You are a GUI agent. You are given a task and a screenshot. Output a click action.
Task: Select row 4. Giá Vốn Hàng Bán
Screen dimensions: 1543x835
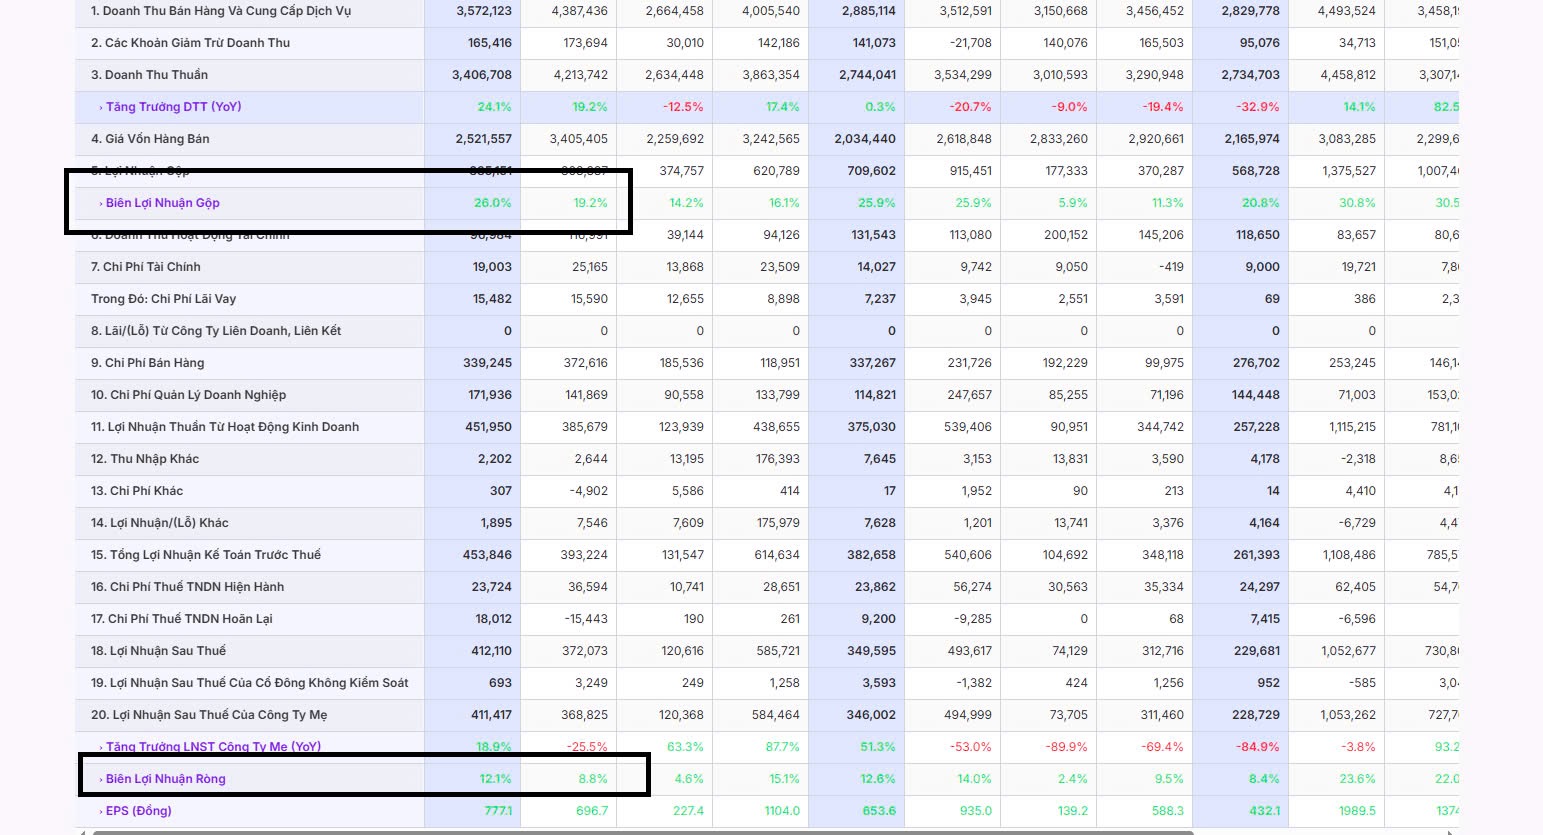(x=150, y=139)
